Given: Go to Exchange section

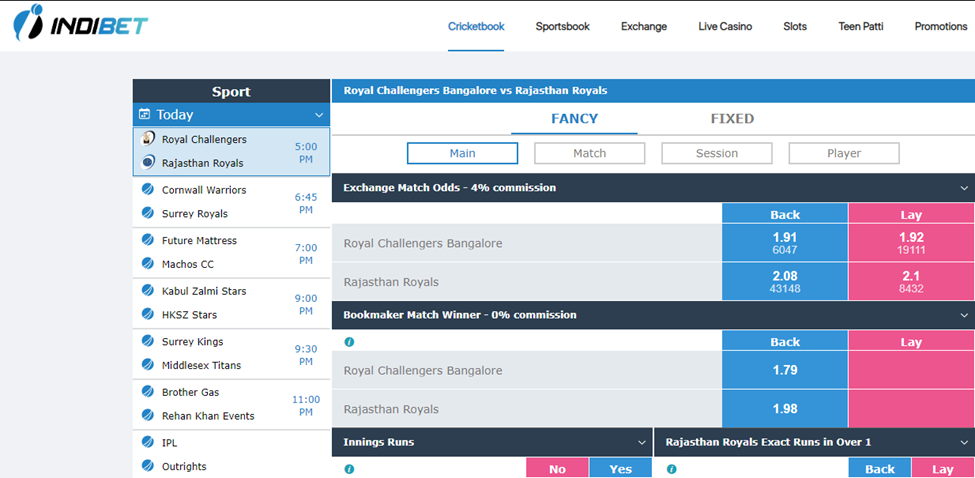Looking at the screenshot, I should click(644, 27).
